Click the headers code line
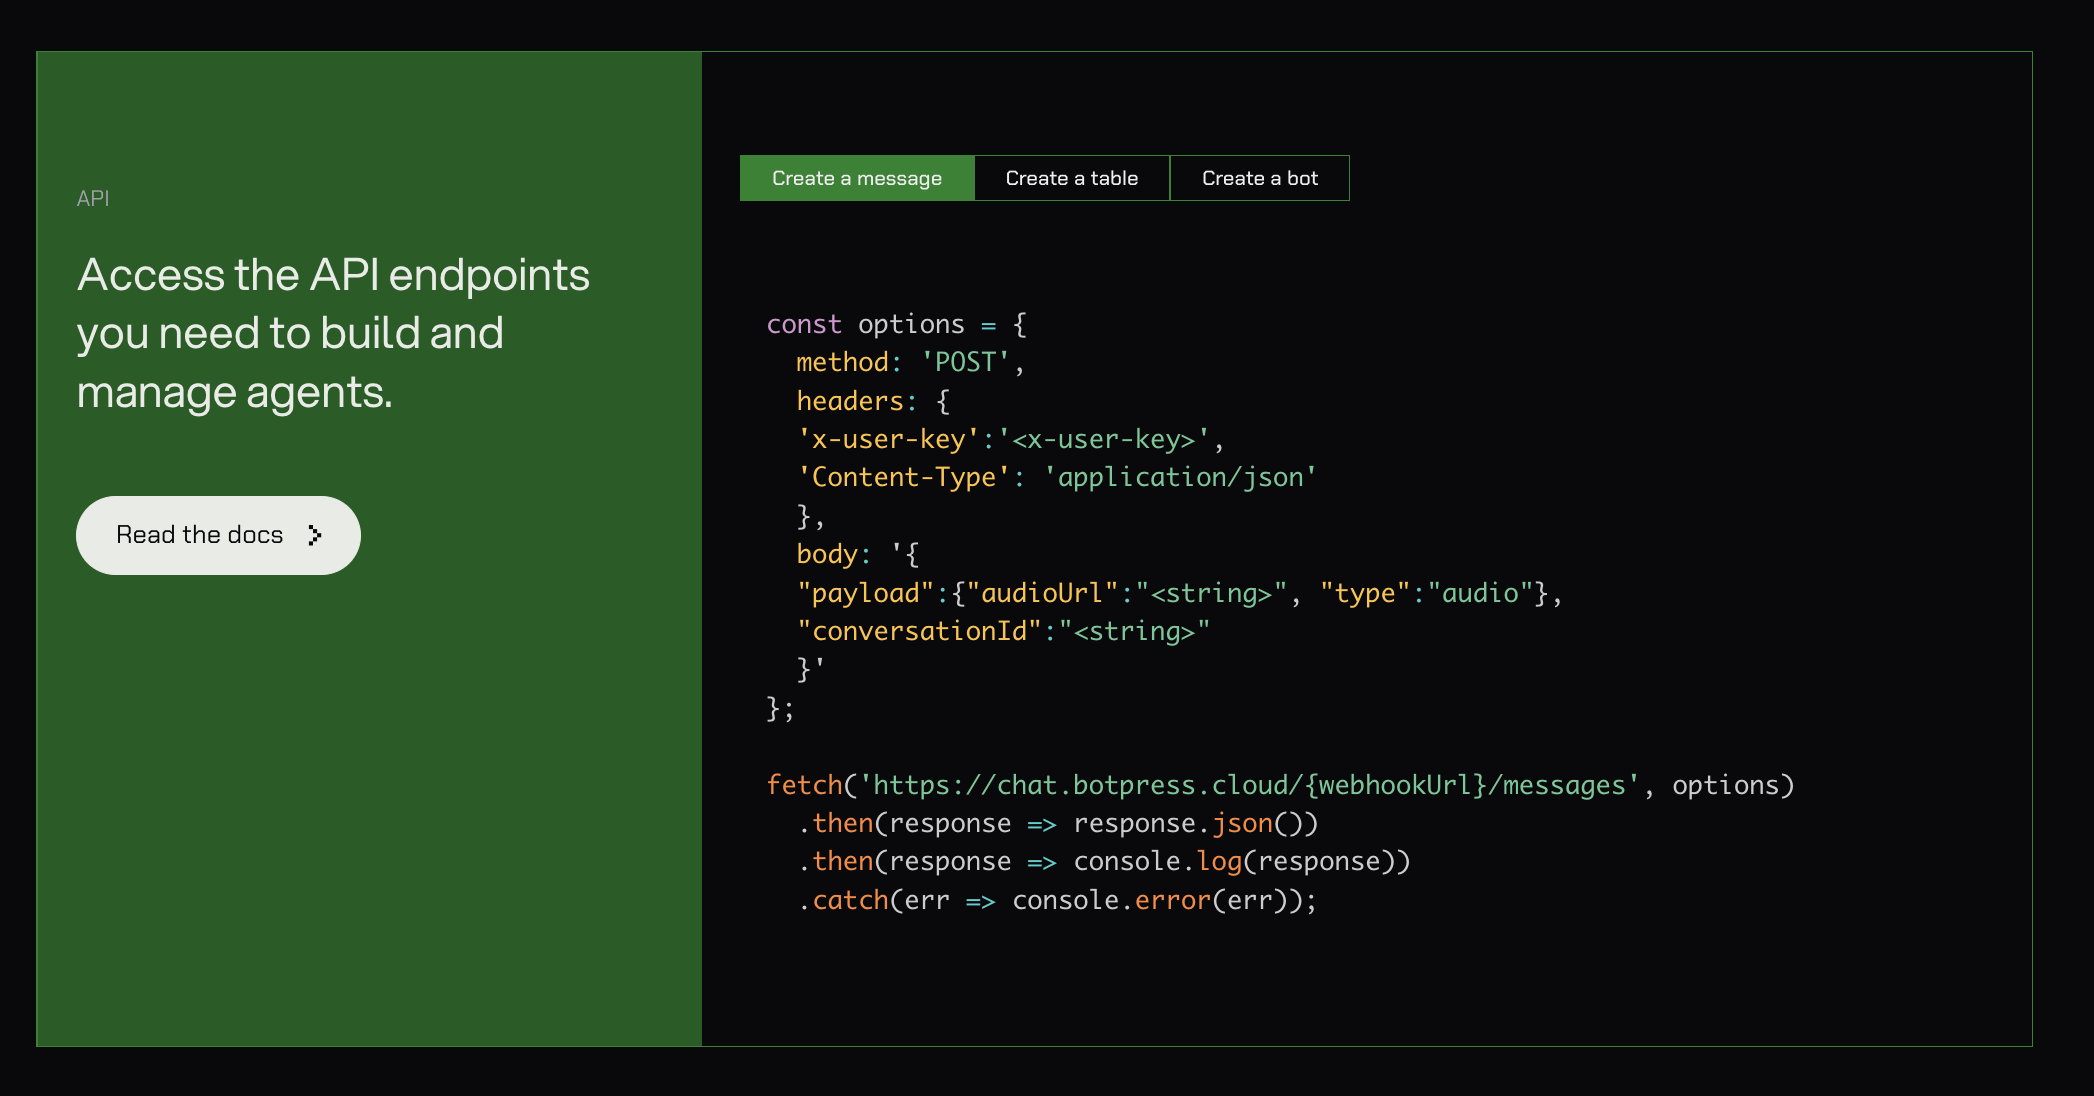 click(872, 401)
